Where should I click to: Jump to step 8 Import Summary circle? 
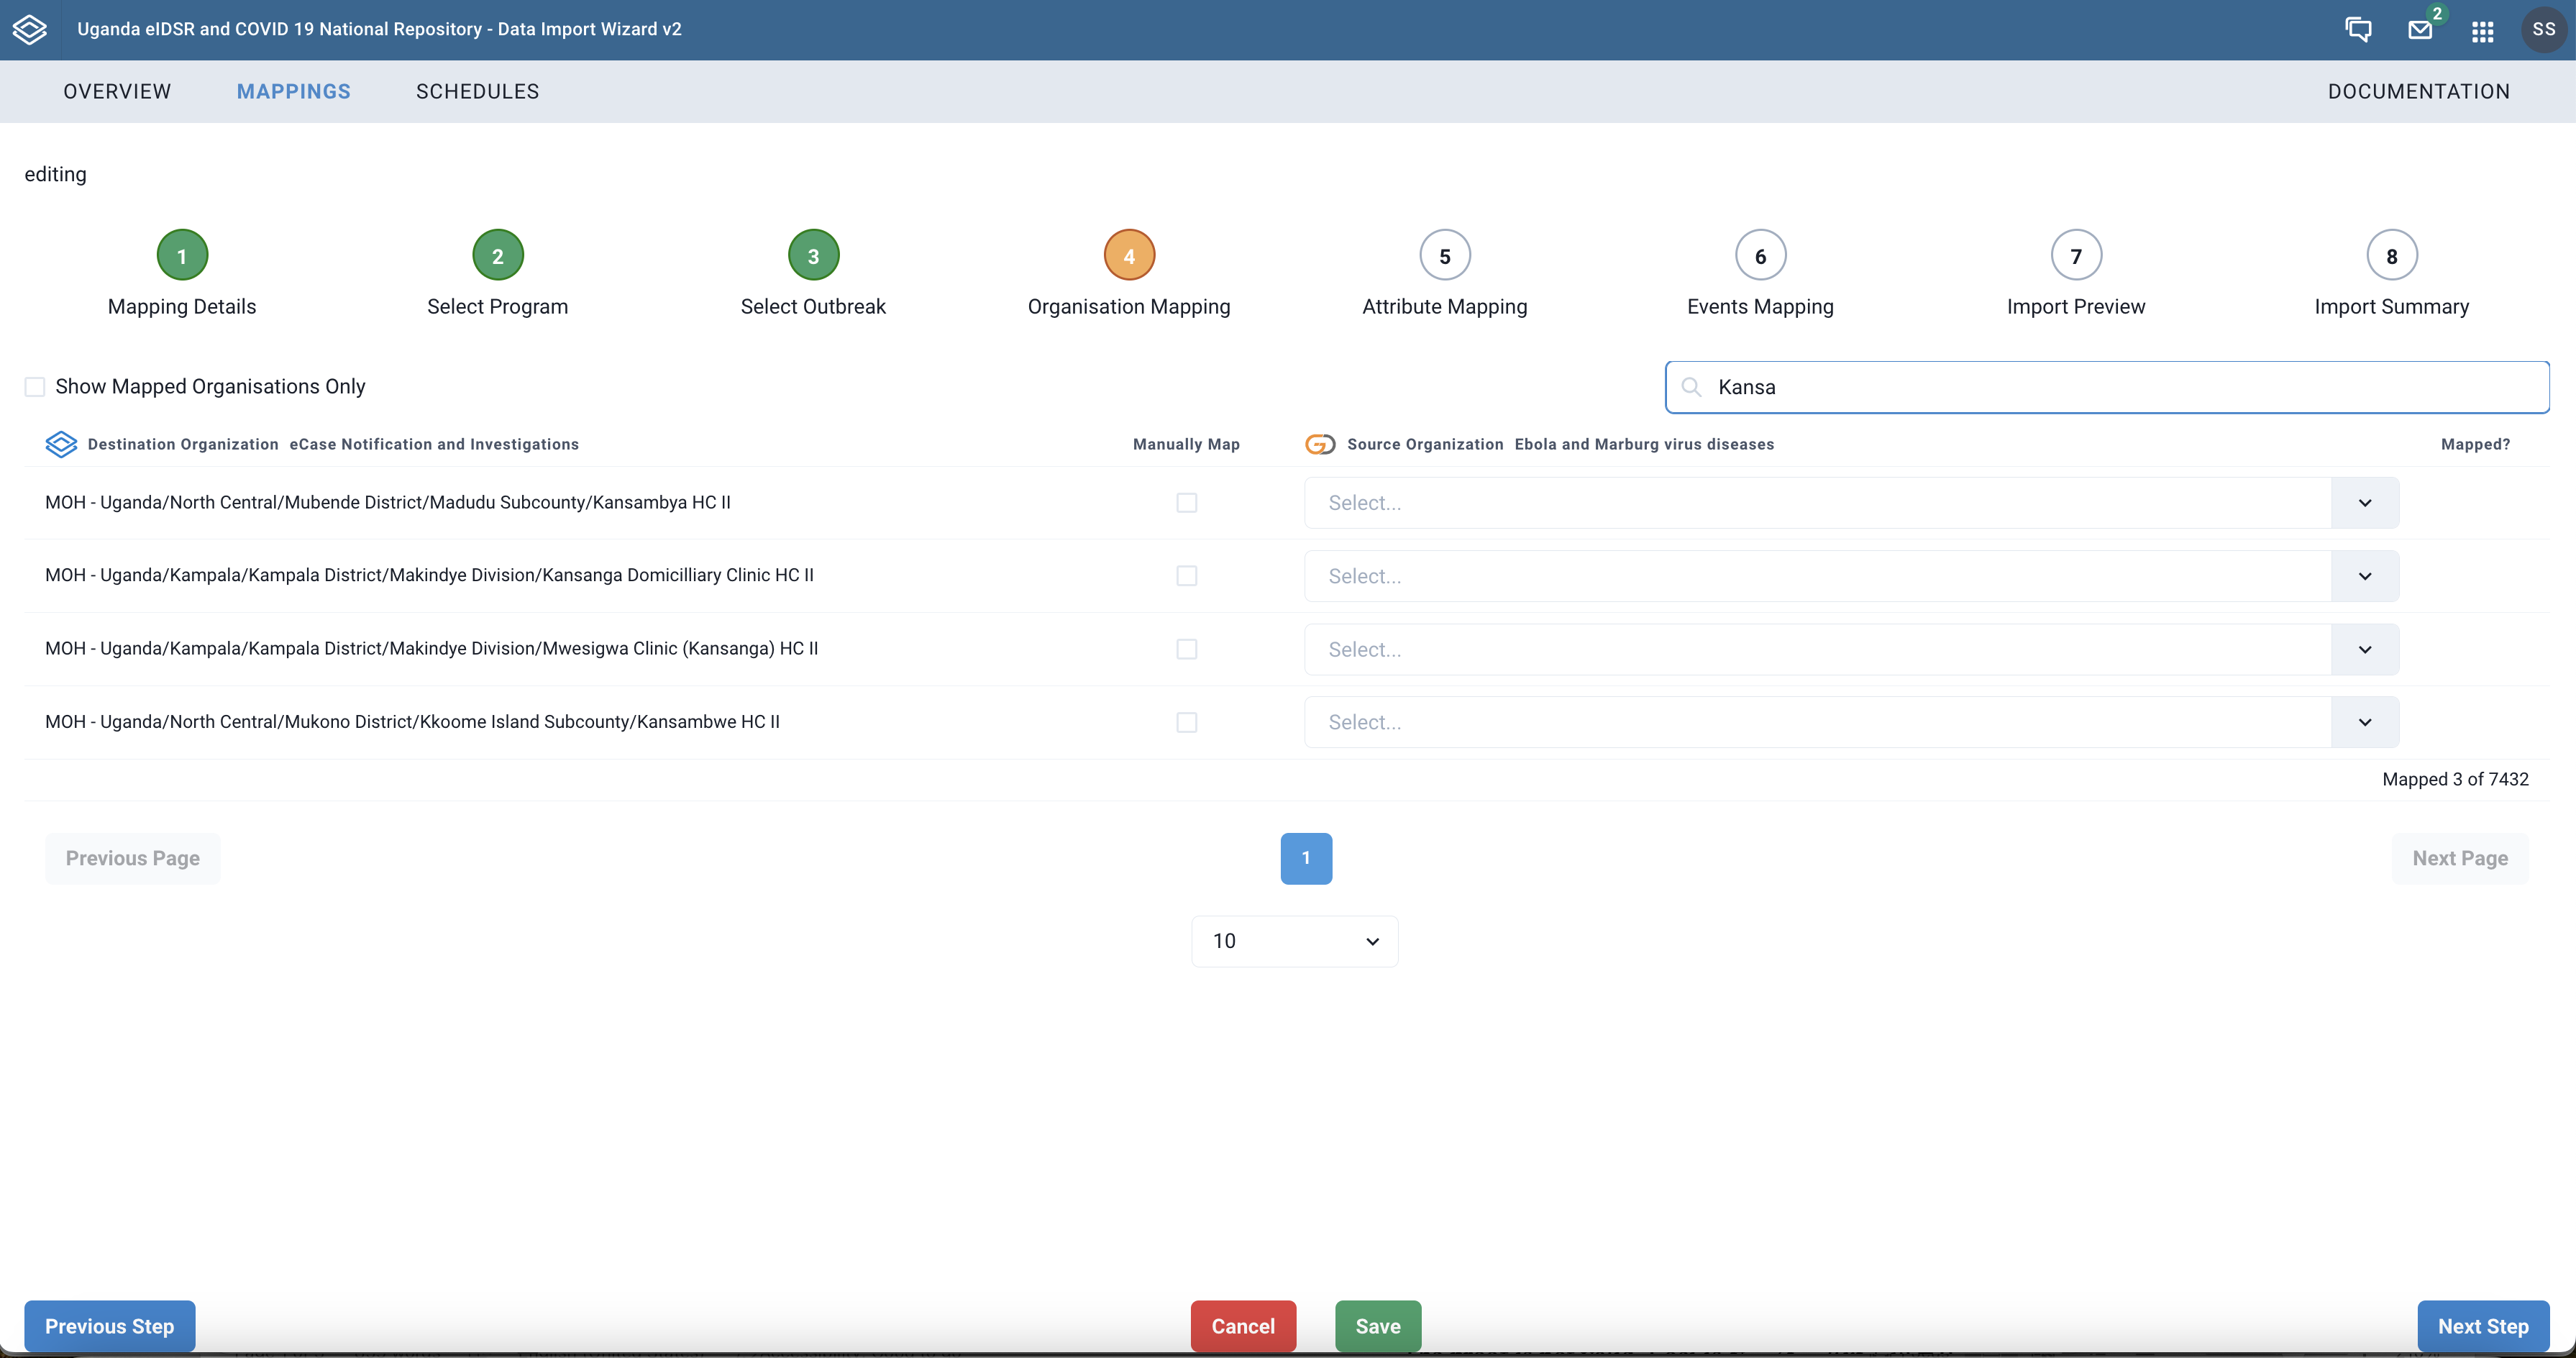(x=2392, y=256)
